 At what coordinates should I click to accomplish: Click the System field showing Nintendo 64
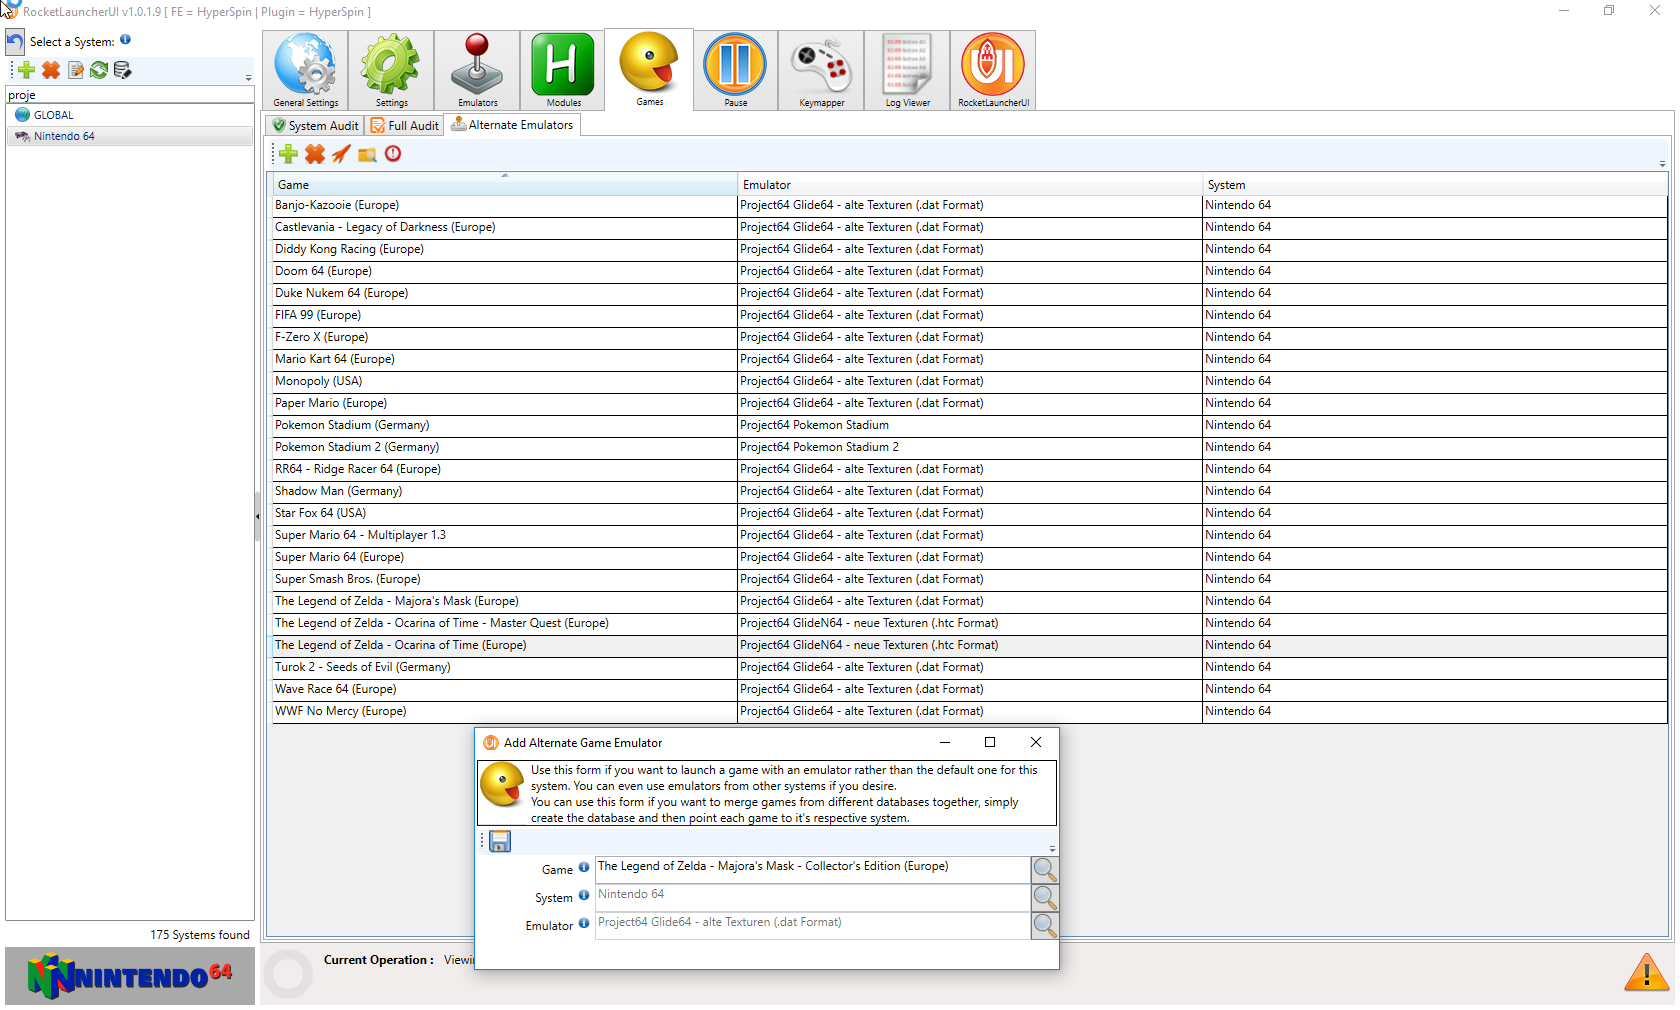[x=812, y=898]
